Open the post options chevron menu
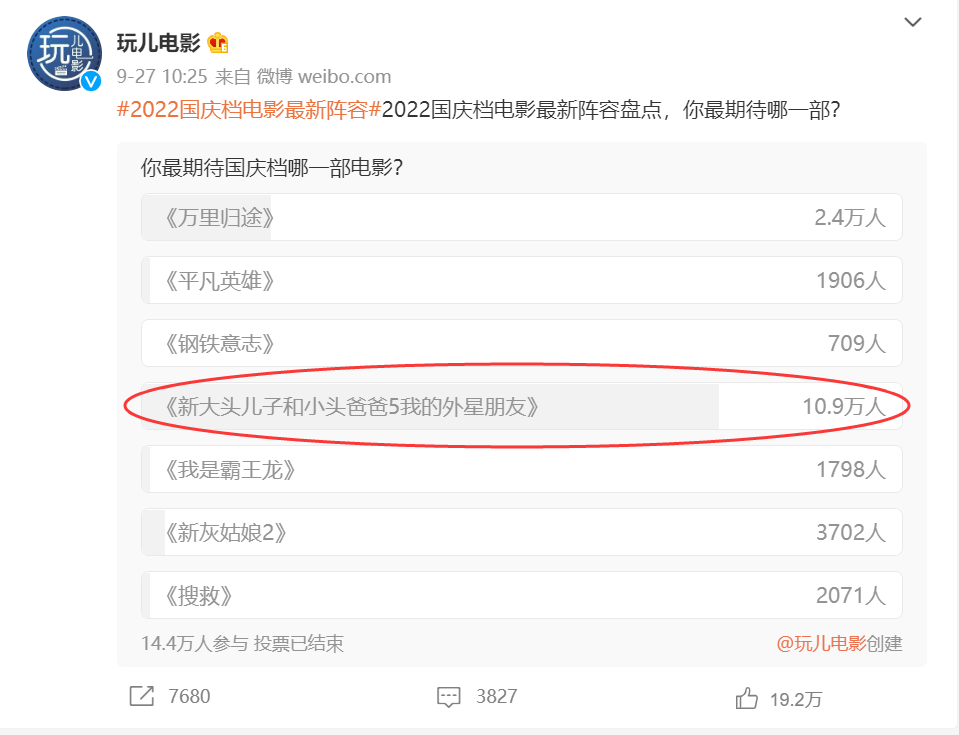The width and height of the screenshot is (959, 735). (913, 23)
